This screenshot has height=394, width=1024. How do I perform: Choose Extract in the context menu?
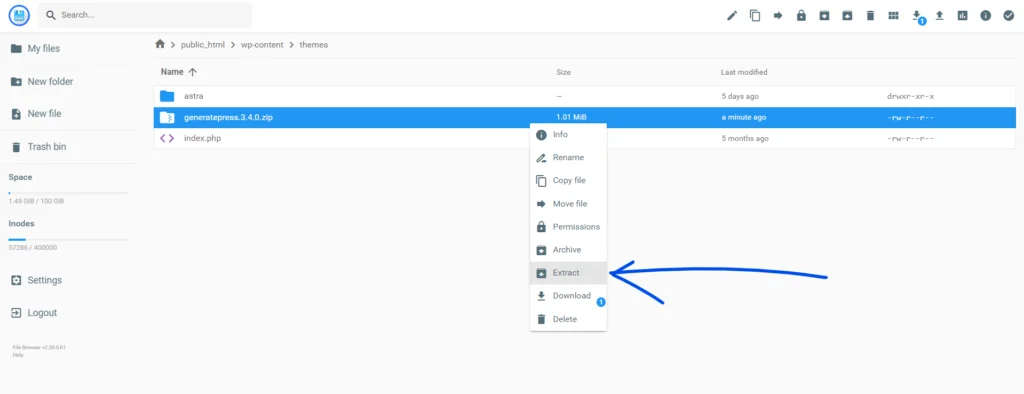568,273
